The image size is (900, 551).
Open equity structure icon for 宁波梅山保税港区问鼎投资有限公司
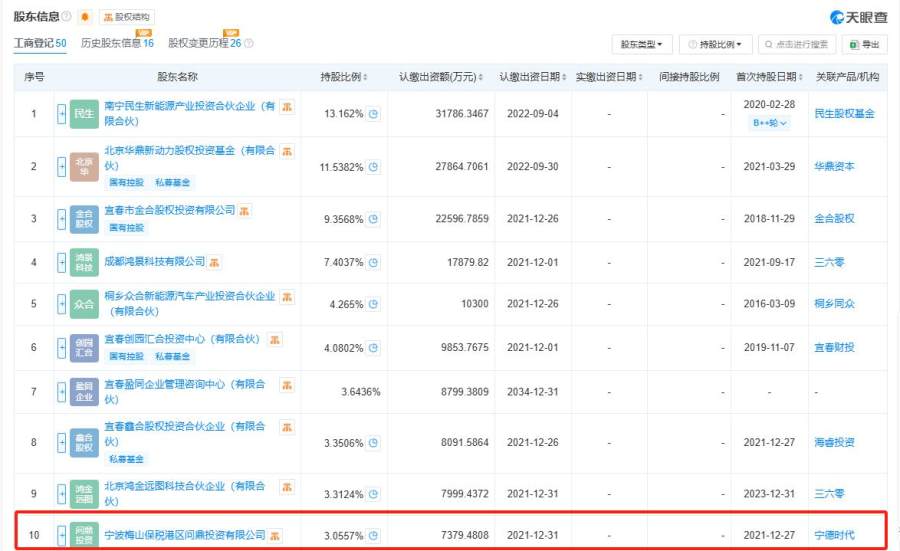[x=275, y=536]
